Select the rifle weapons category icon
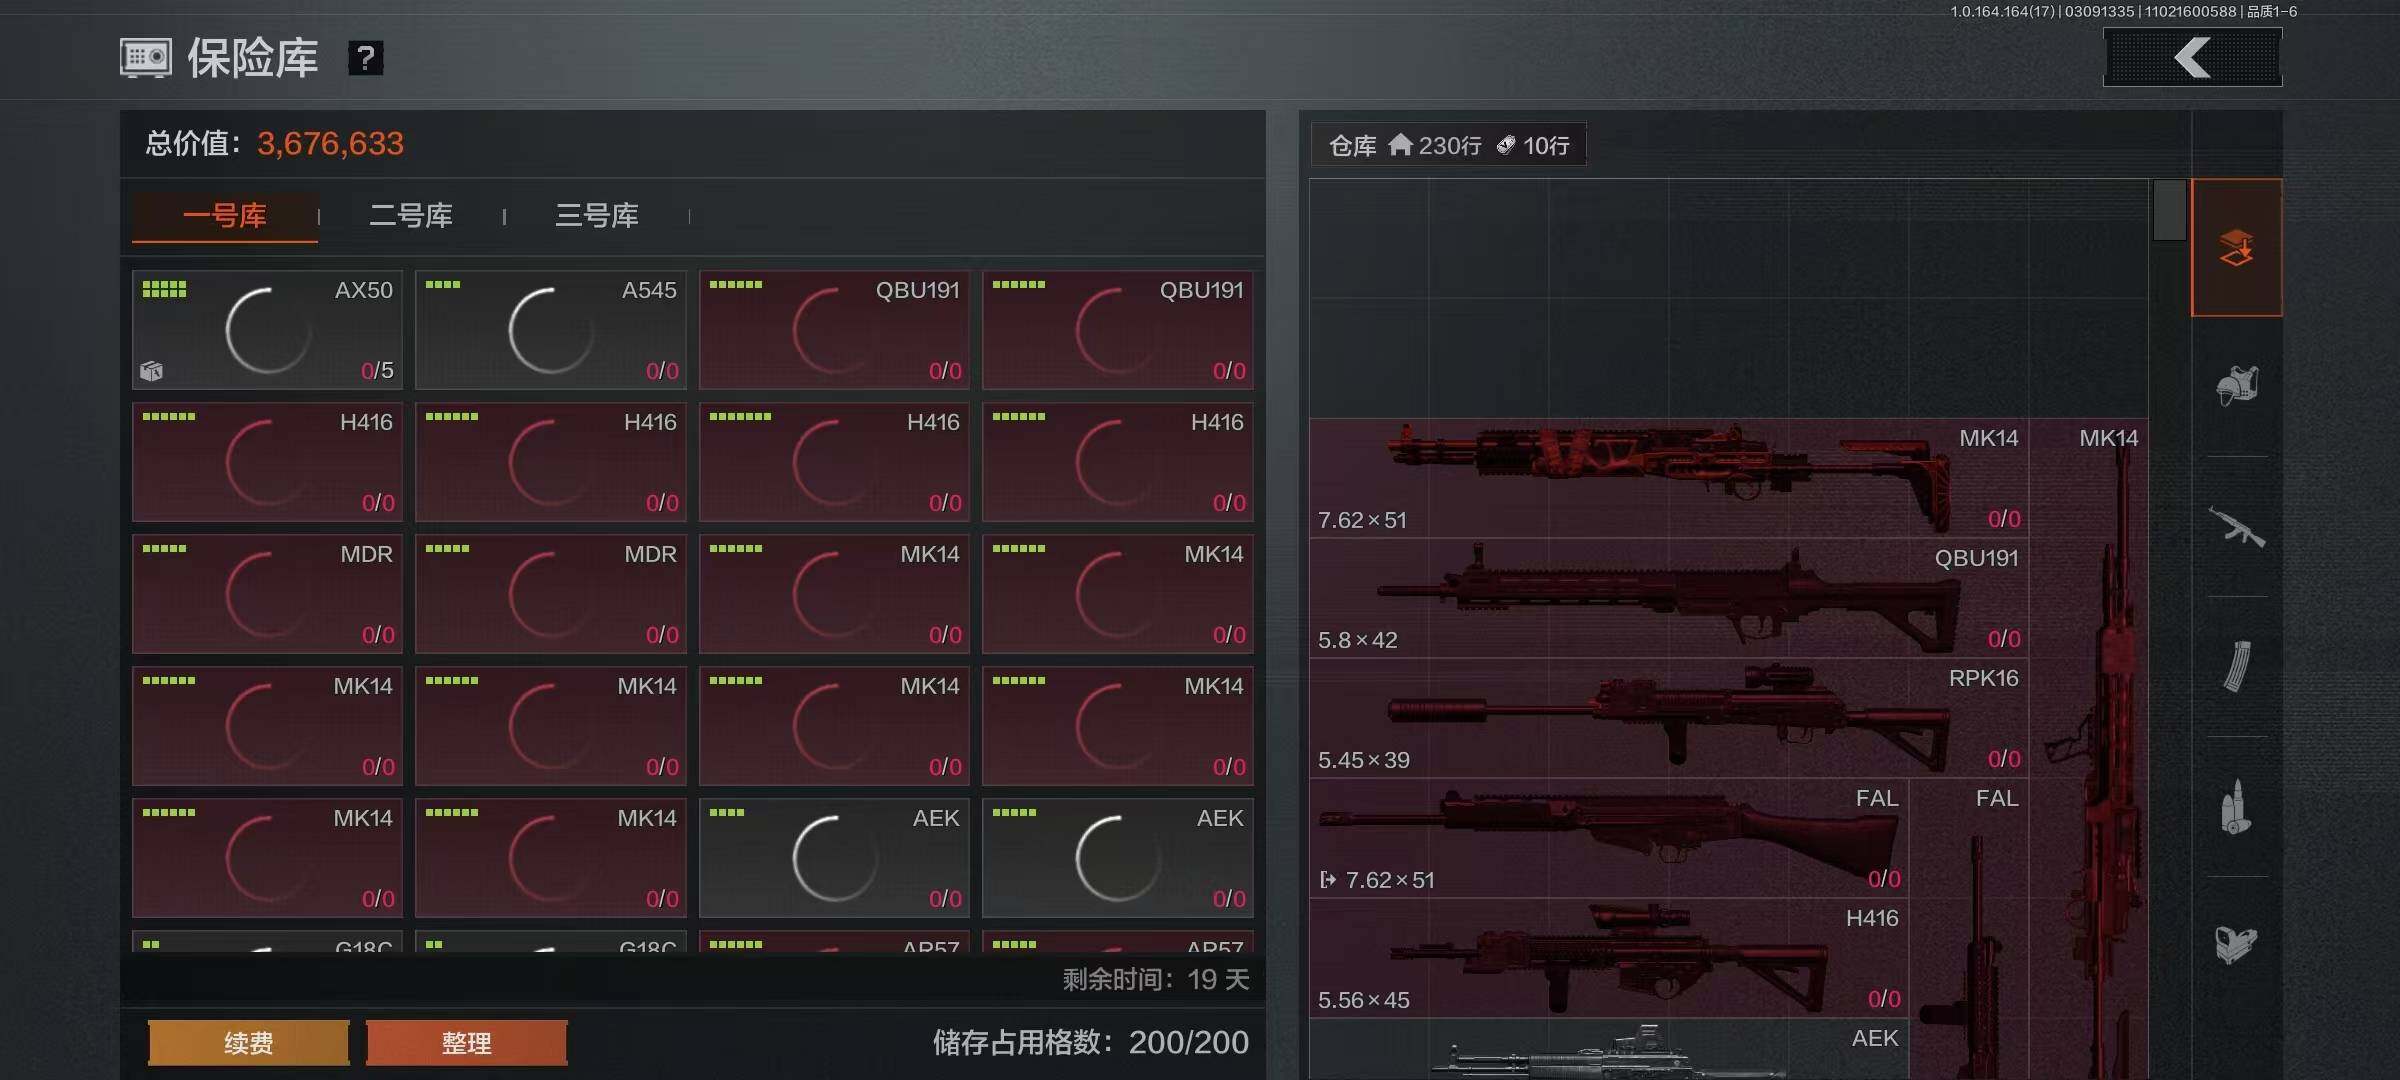The image size is (2400, 1080). pyautogui.click(x=2236, y=526)
